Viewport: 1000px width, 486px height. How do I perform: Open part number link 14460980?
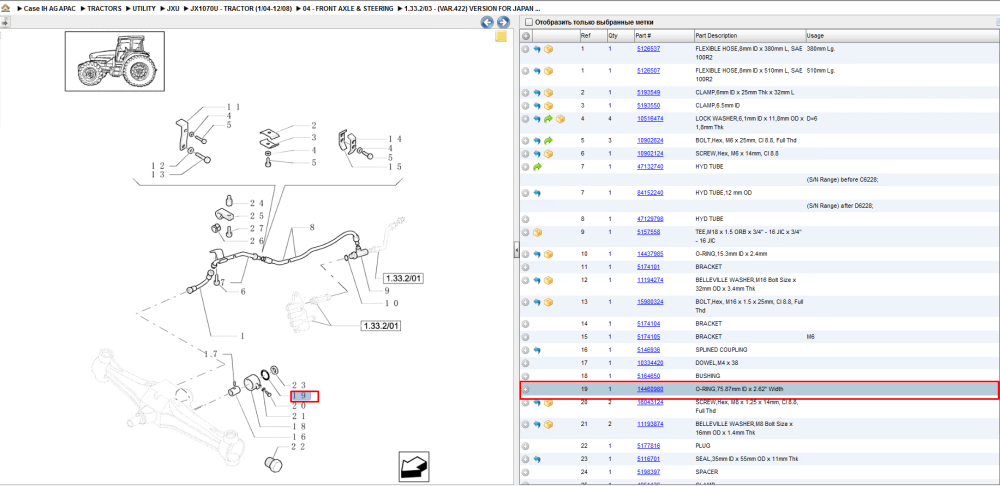(x=650, y=389)
